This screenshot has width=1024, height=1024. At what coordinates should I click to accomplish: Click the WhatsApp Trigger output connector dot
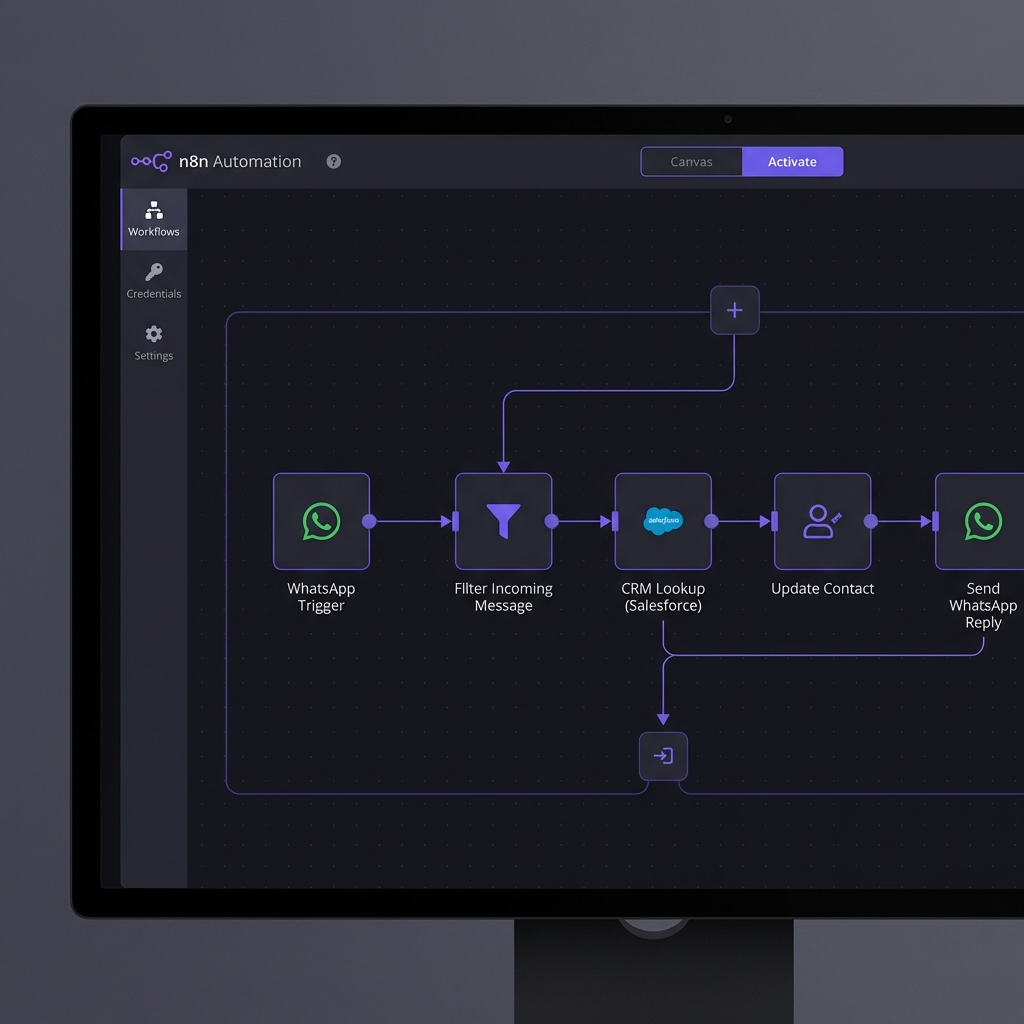click(x=369, y=521)
